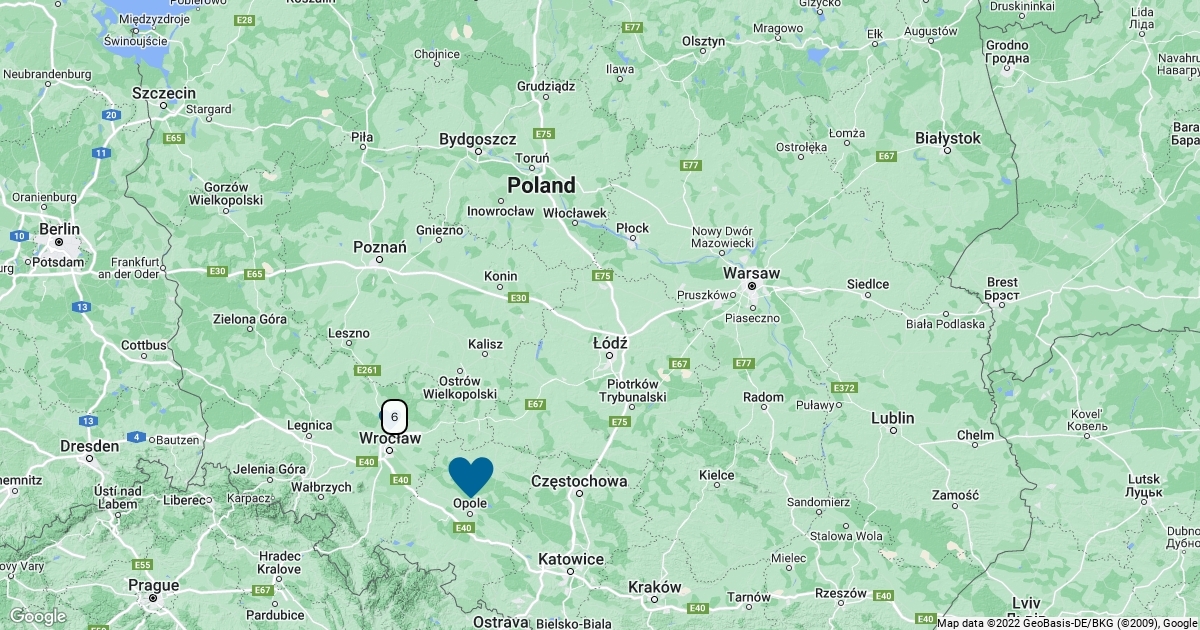Click the Google logo in the corner

click(x=37, y=617)
